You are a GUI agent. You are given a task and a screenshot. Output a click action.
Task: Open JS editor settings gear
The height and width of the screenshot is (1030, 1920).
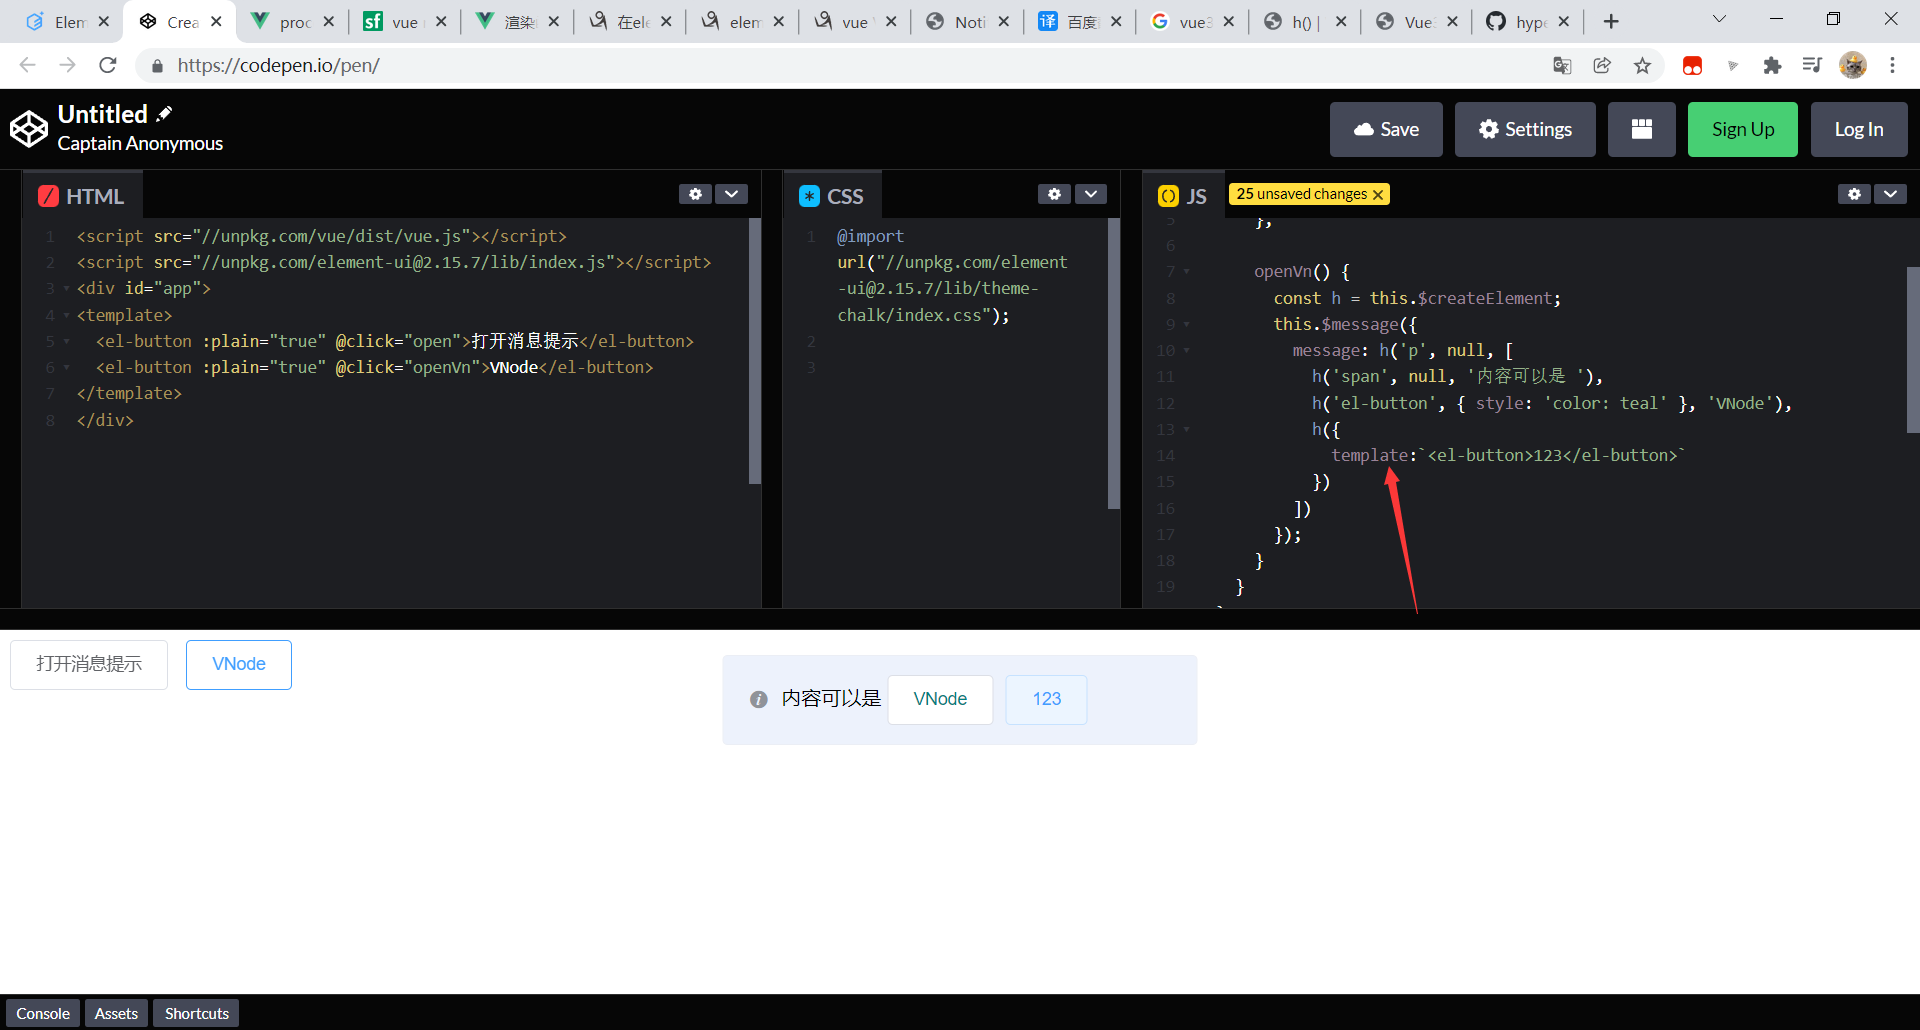[1854, 194]
